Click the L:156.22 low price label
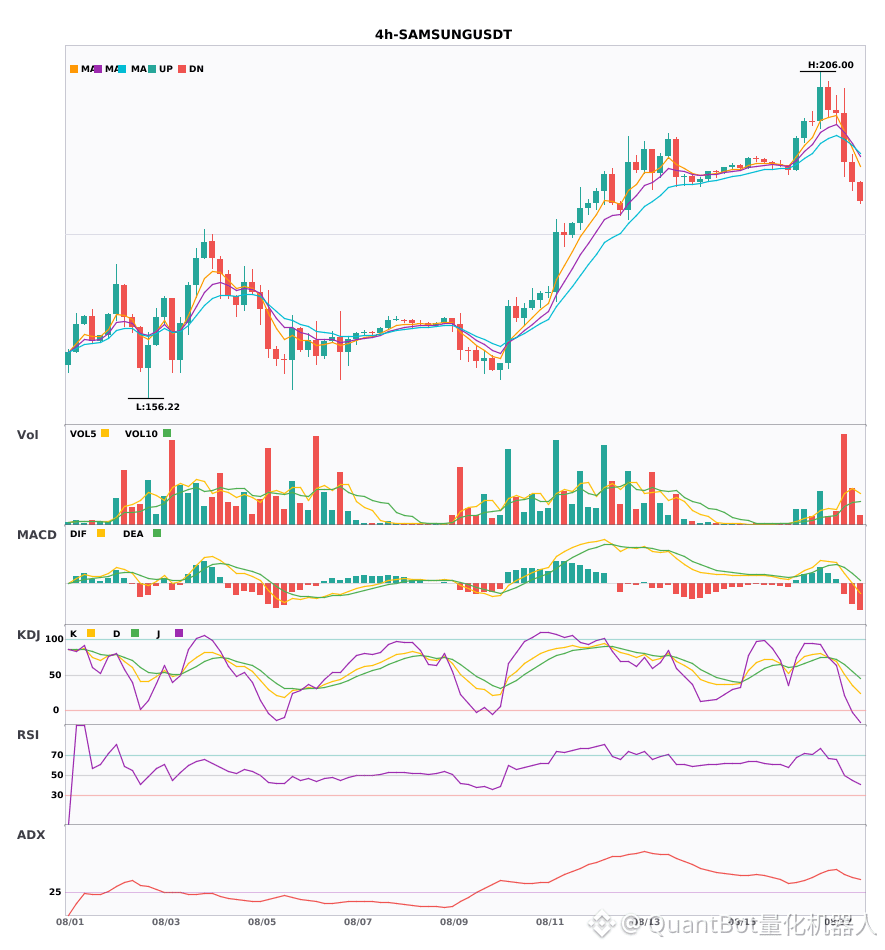Image resolution: width=885 pixels, height=950 pixels. [157, 407]
